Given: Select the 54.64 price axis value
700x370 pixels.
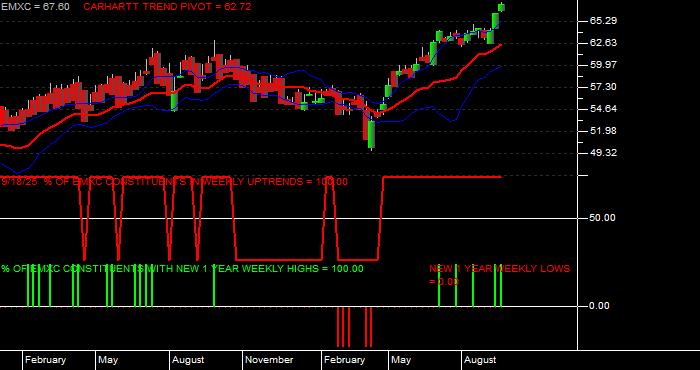Looking at the screenshot, I should click(x=604, y=108).
